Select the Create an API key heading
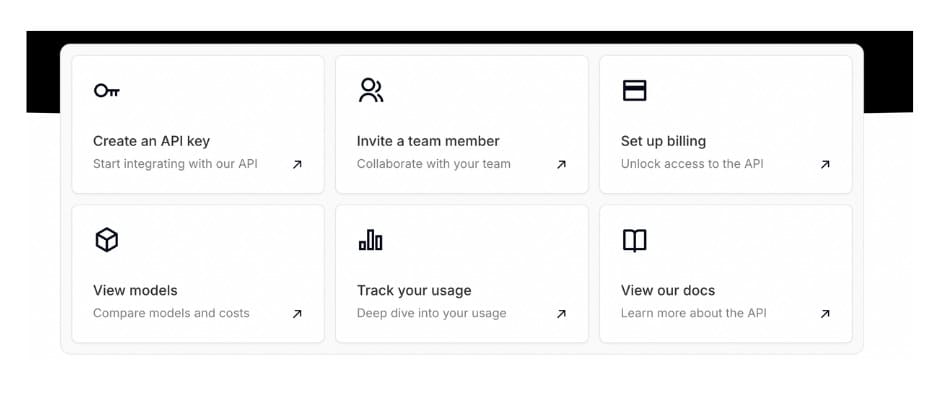Viewport: 940px width, 400px height. click(x=151, y=142)
